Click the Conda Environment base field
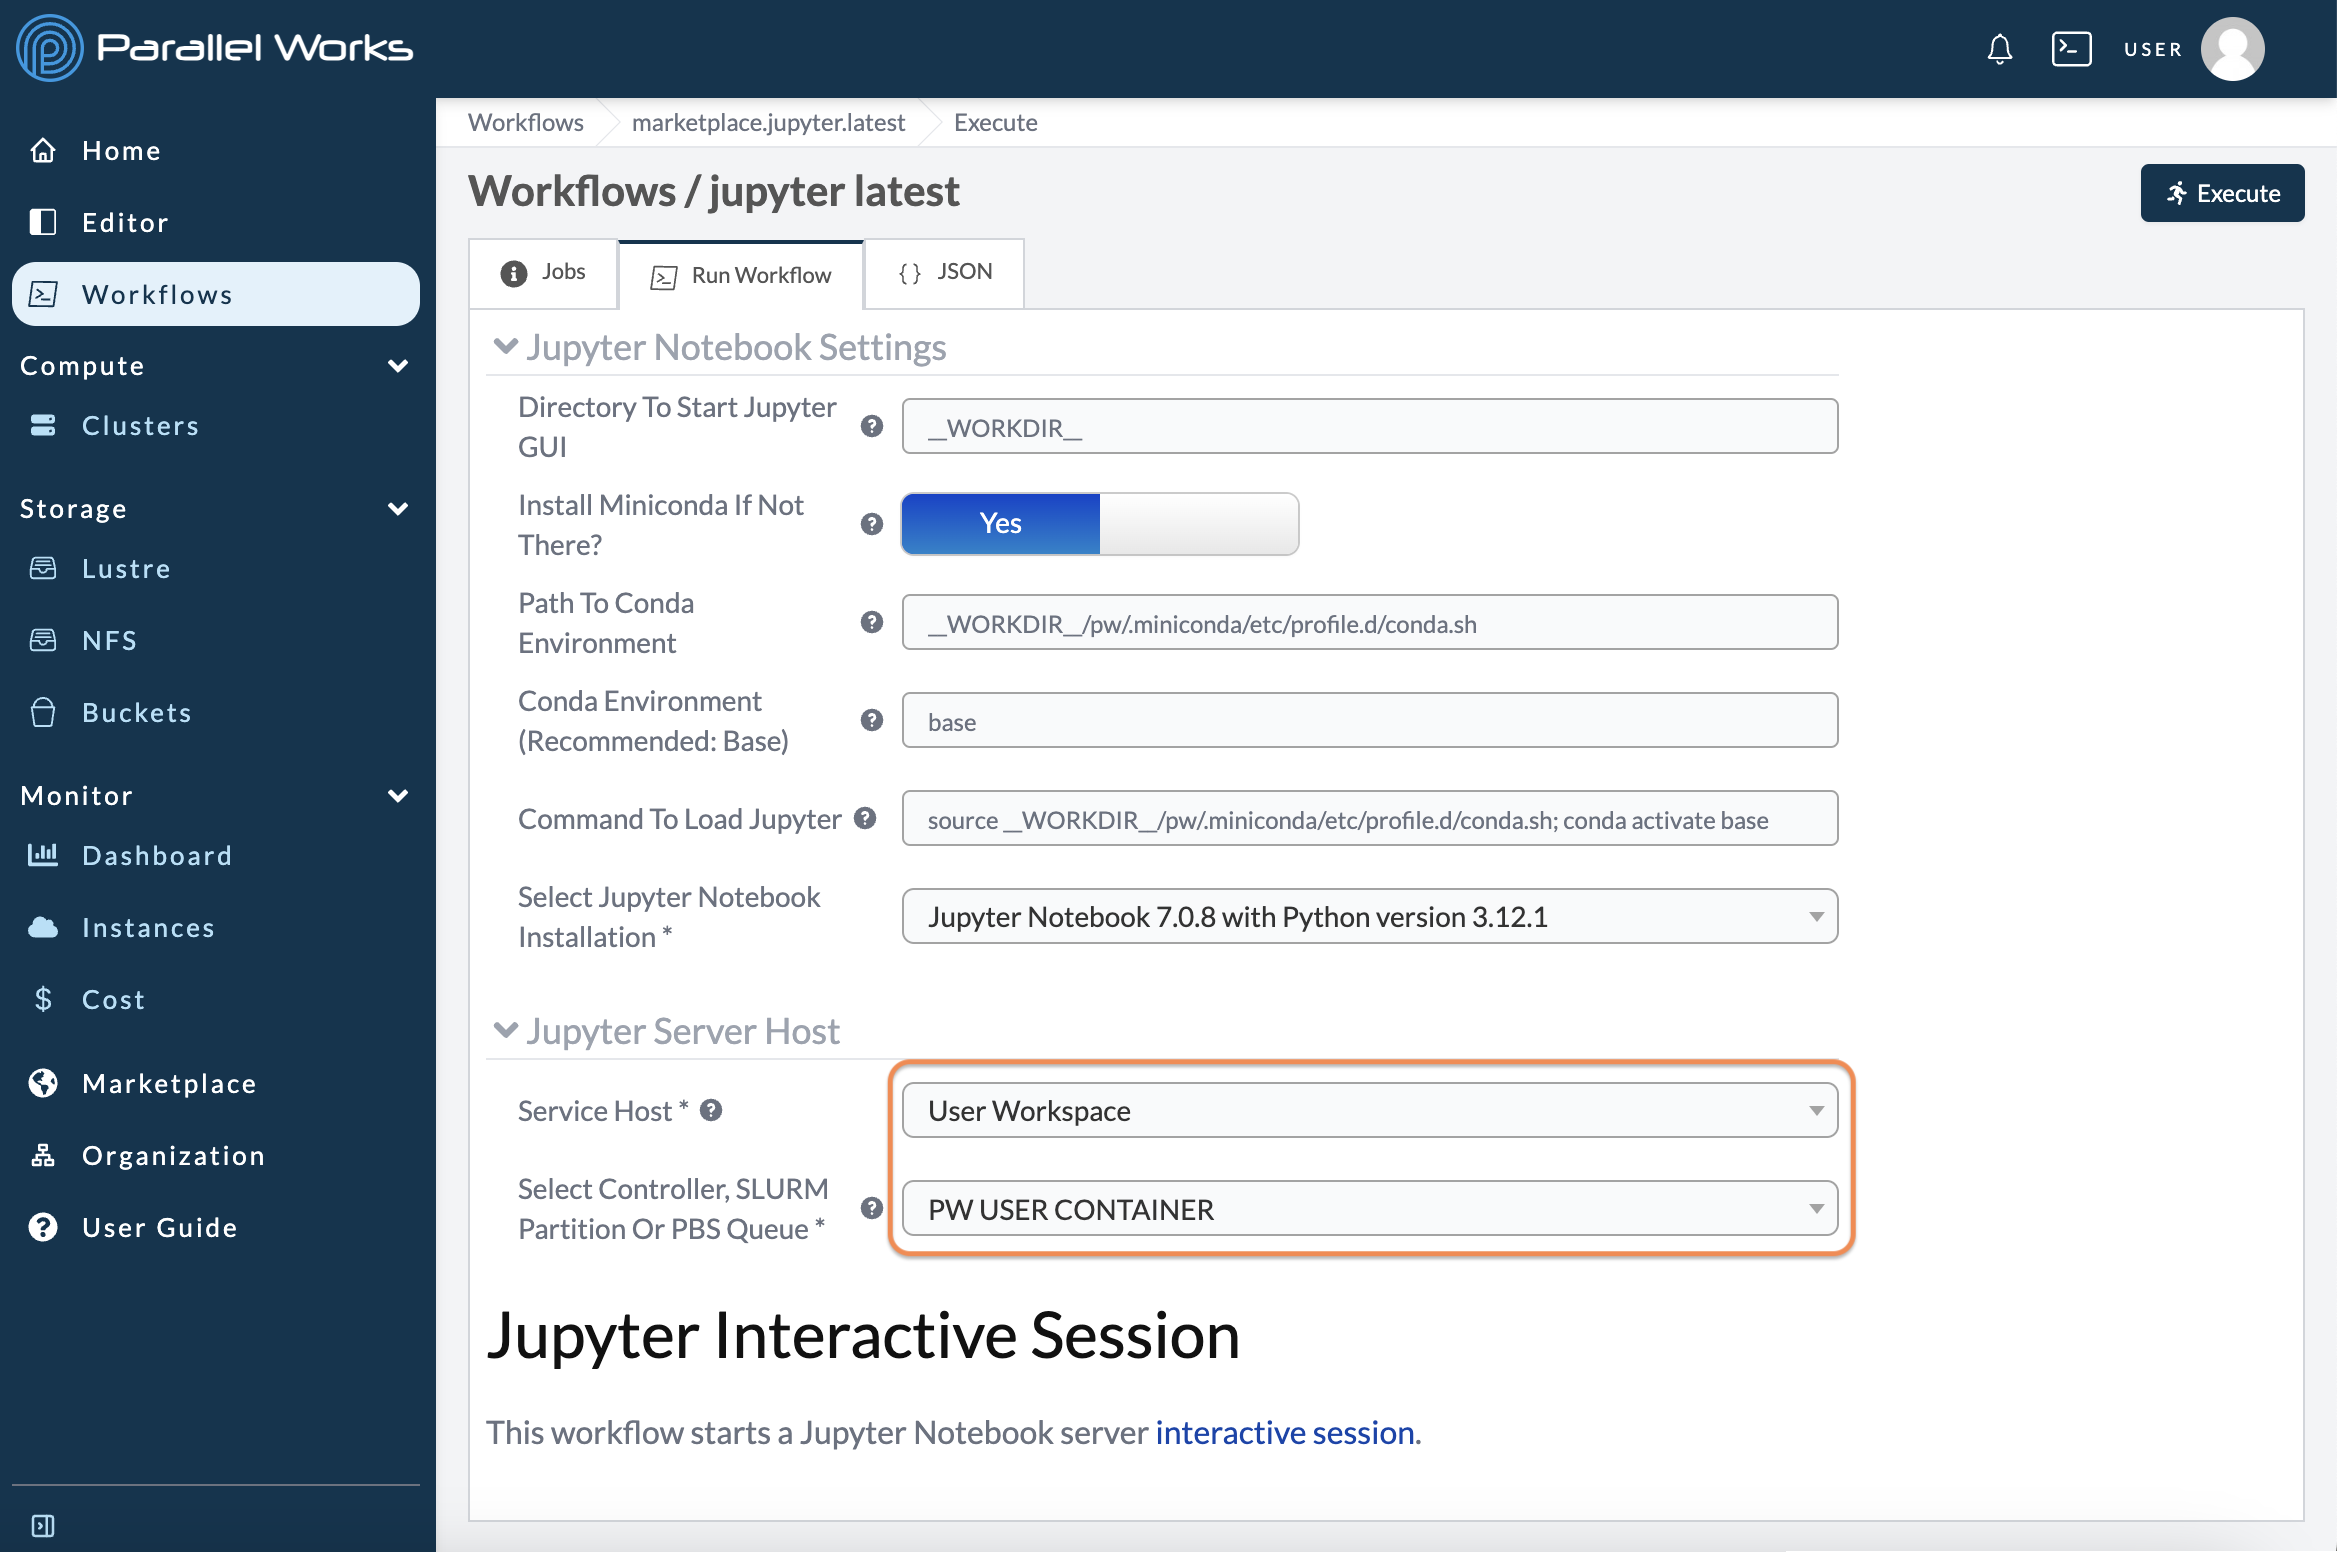Viewport: 2342px width, 1552px height. [1369, 721]
